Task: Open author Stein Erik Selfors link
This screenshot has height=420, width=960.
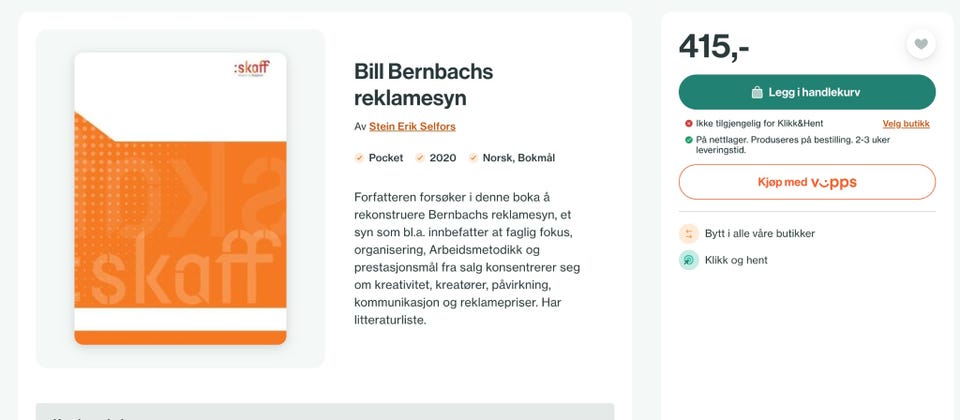Action: click(x=412, y=127)
